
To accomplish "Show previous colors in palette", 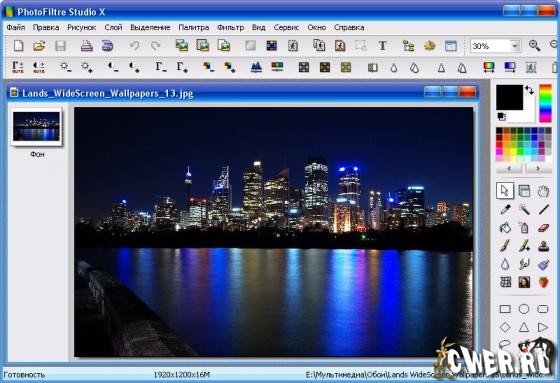I will 509,168.
